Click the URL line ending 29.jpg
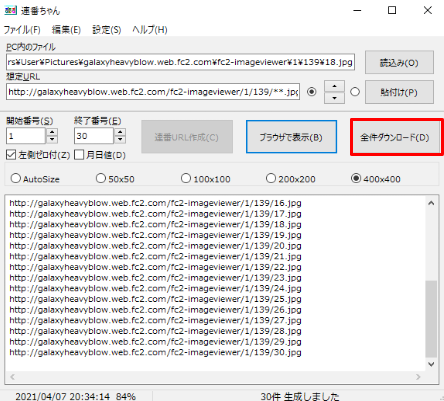 pos(155,342)
